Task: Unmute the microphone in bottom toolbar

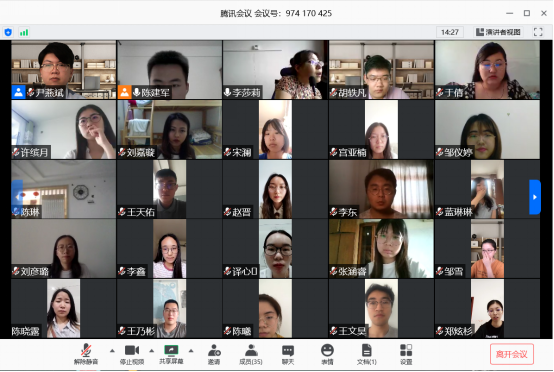Action: pos(86,354)
